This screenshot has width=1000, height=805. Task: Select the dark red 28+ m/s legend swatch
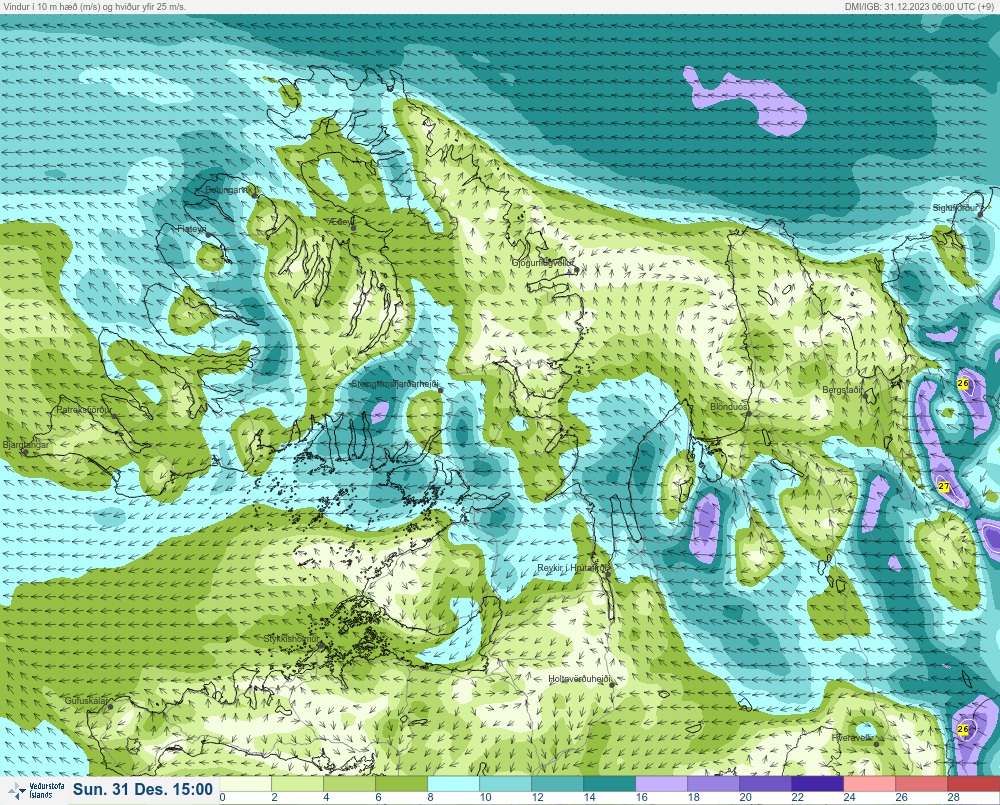[973, 783]
